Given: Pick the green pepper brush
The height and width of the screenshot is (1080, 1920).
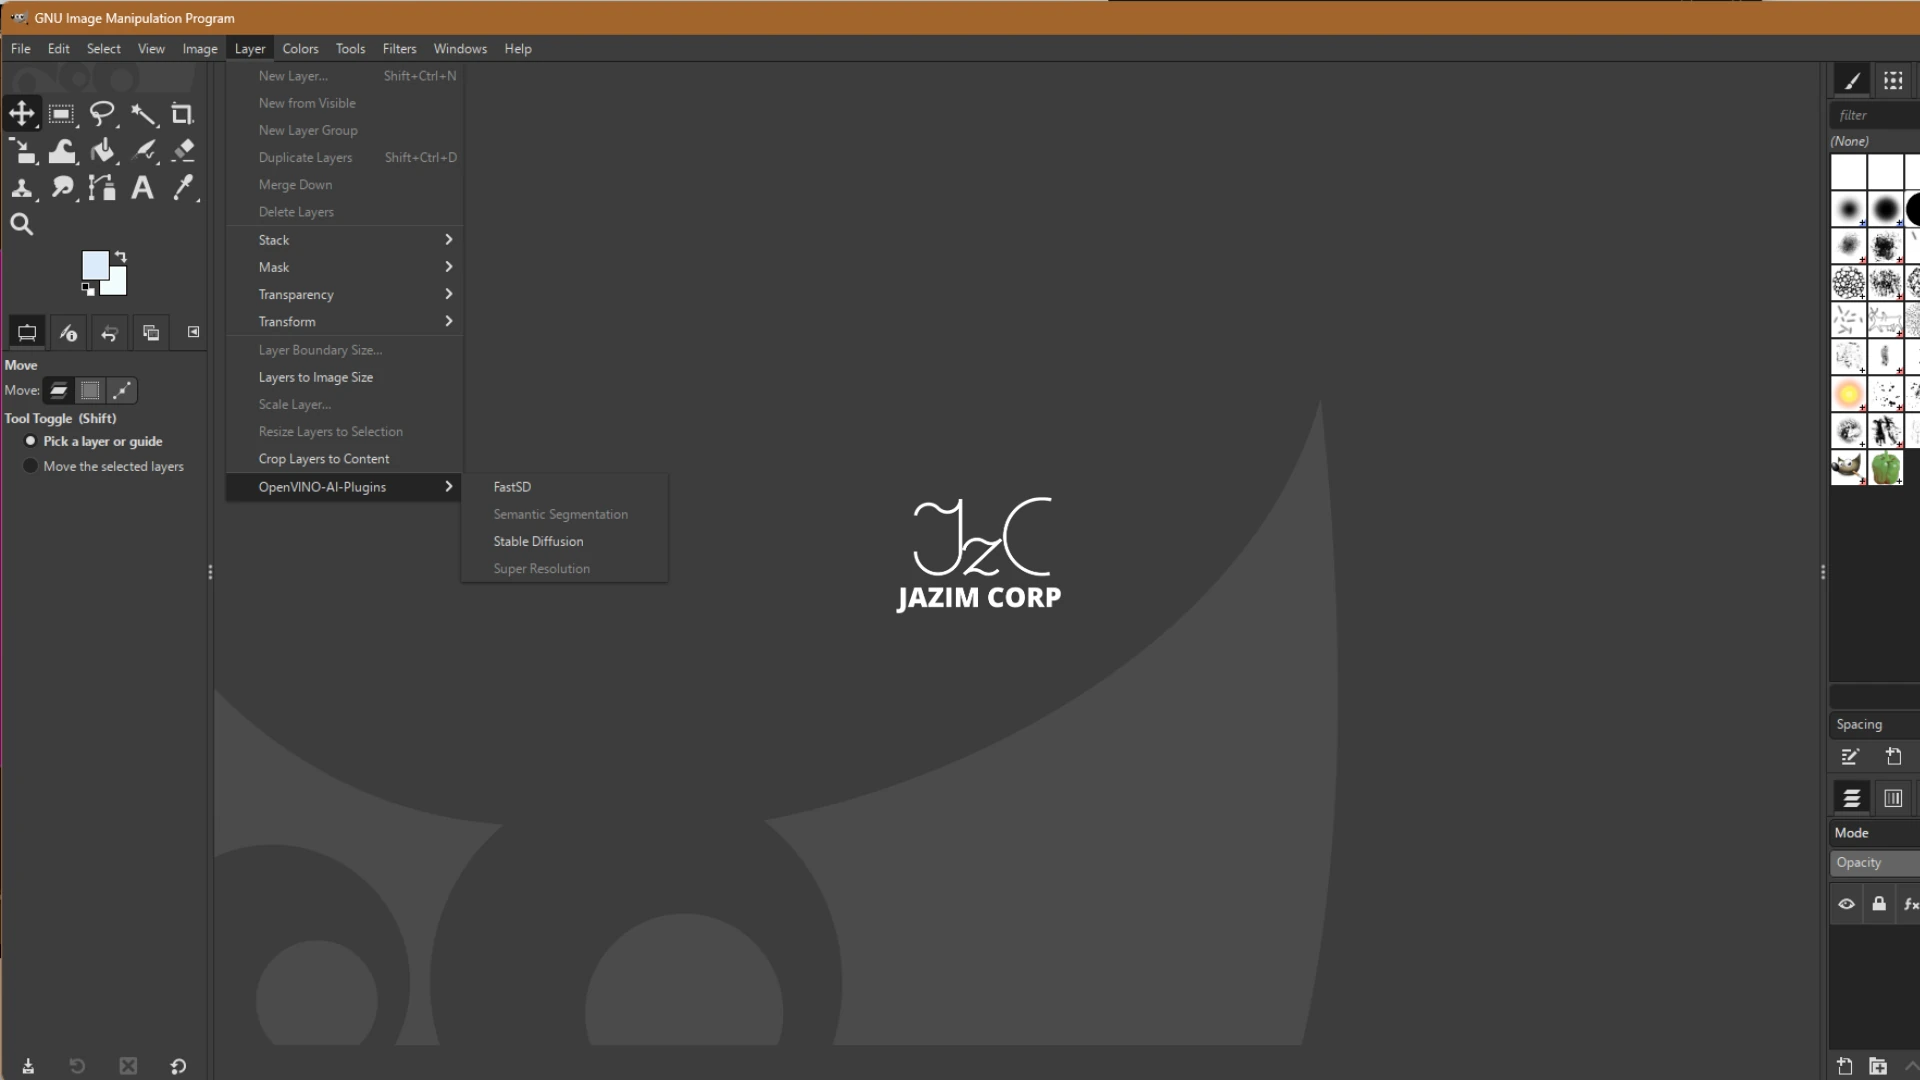Looking at the screenshot, I should click(x=1886, y=468).
